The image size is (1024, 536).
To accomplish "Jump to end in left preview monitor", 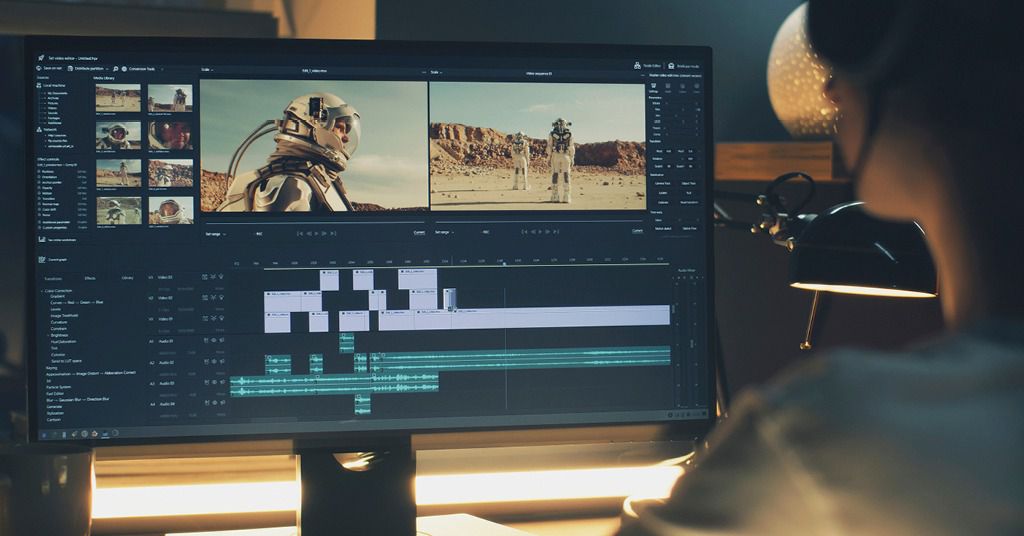I will pyautogui.click(x=333, y=233).
